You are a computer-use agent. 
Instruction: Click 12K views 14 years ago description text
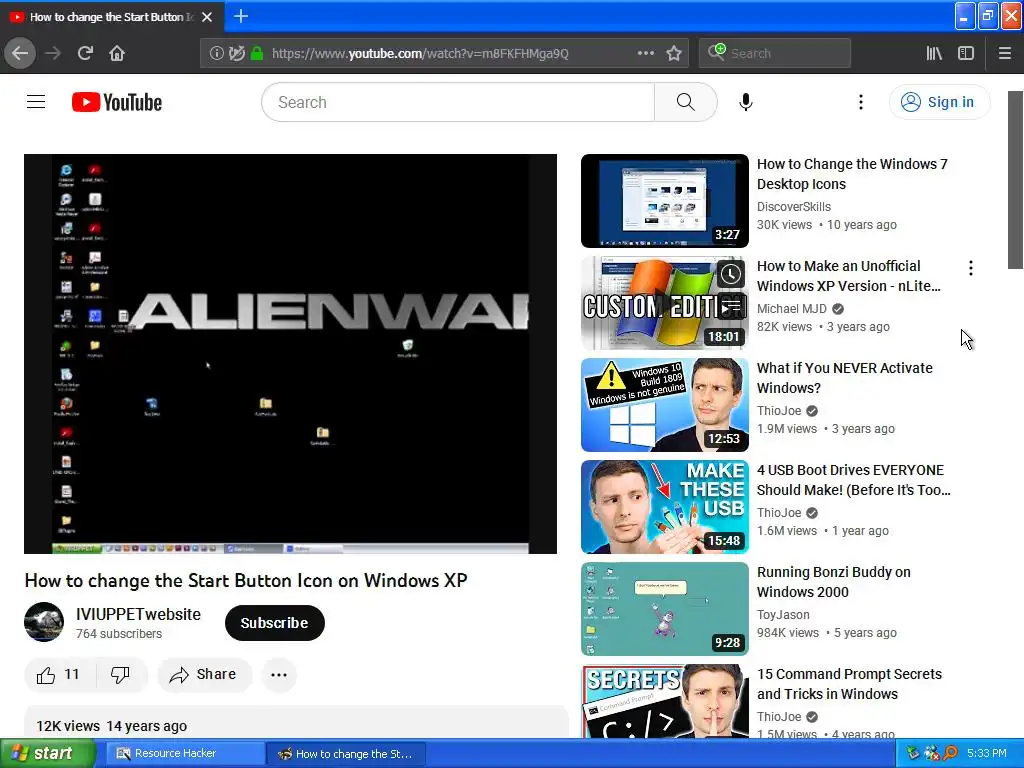[111, 726]
